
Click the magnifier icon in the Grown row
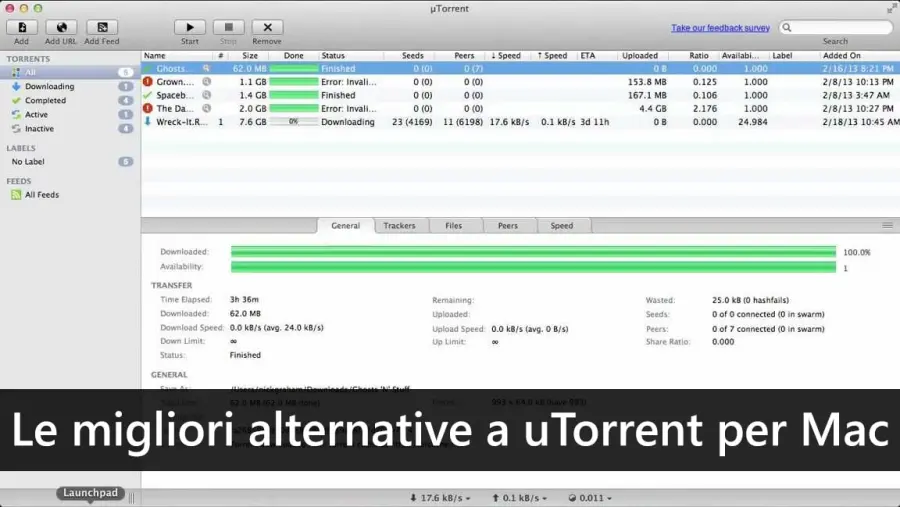(207, 82)
